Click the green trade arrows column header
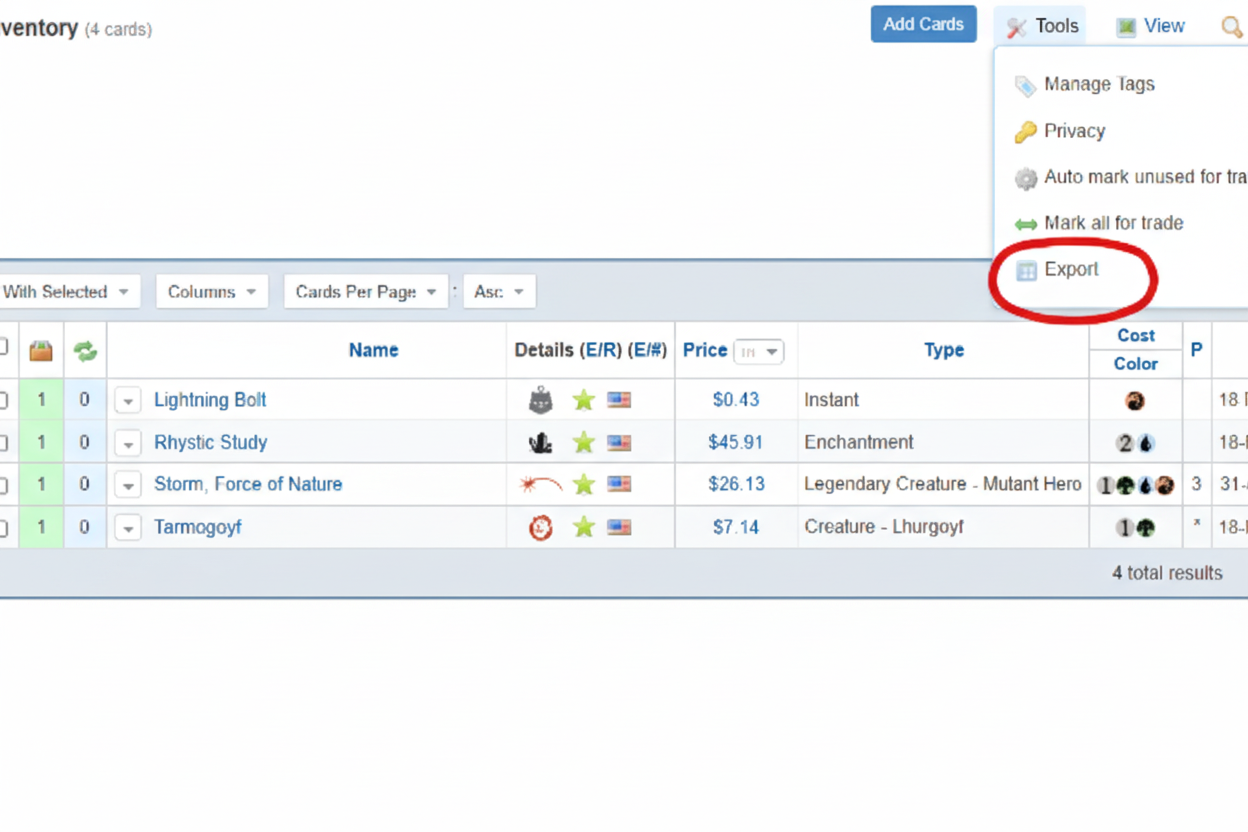This screenshot has width=1248, height=832. (x=85, y=350)
